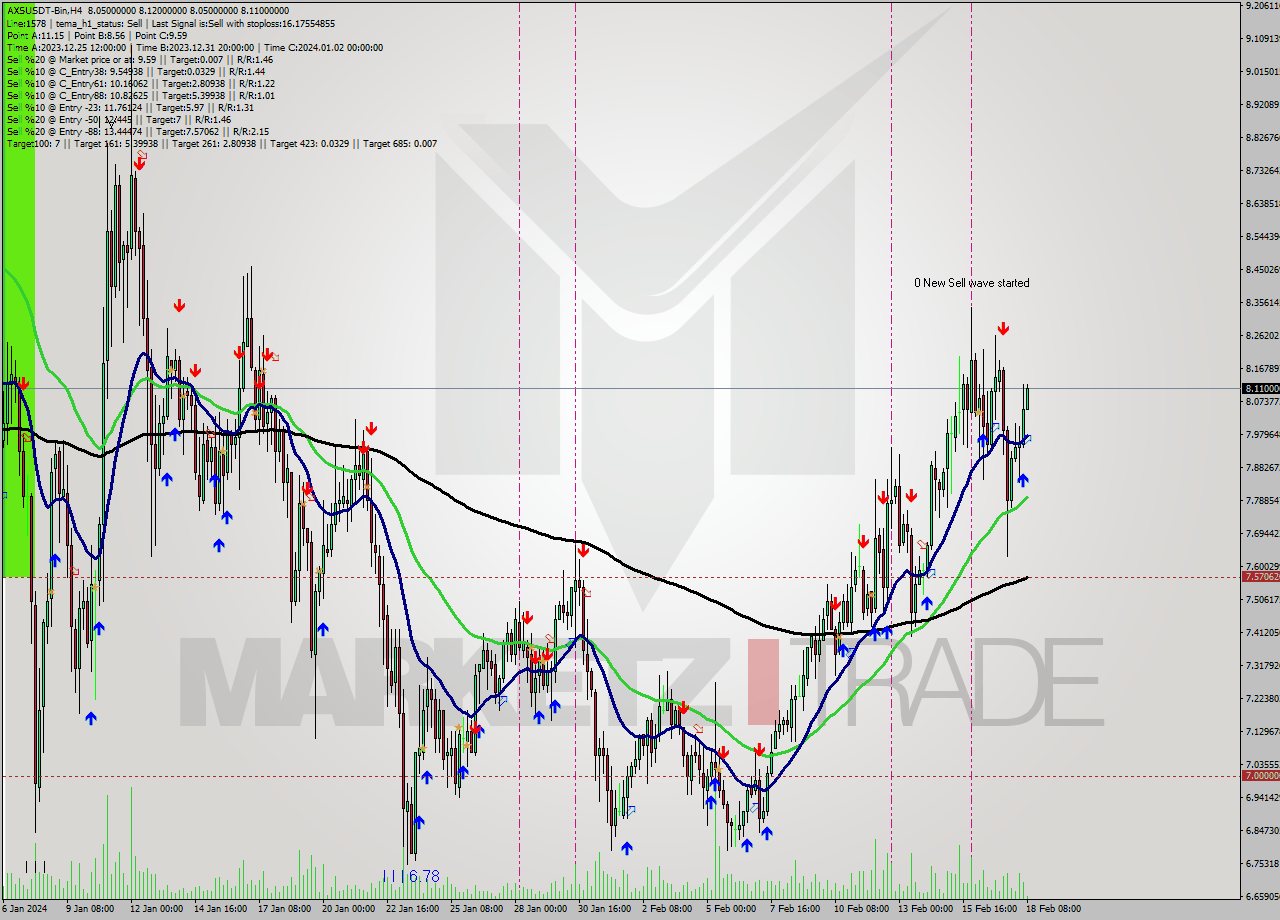Image resolution: width=1280 pixels, height=920 pixels.
Task: Click the 8.35614 price axis label
Action: click(1261, 302)
